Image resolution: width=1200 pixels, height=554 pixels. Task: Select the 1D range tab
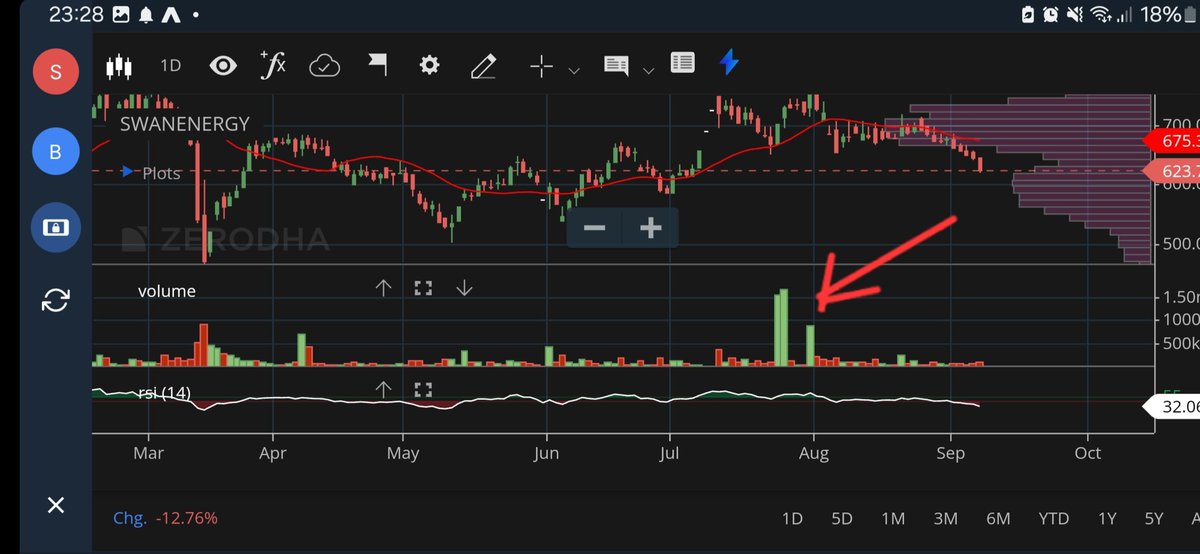pyautogui.click(x=792, y=518)
